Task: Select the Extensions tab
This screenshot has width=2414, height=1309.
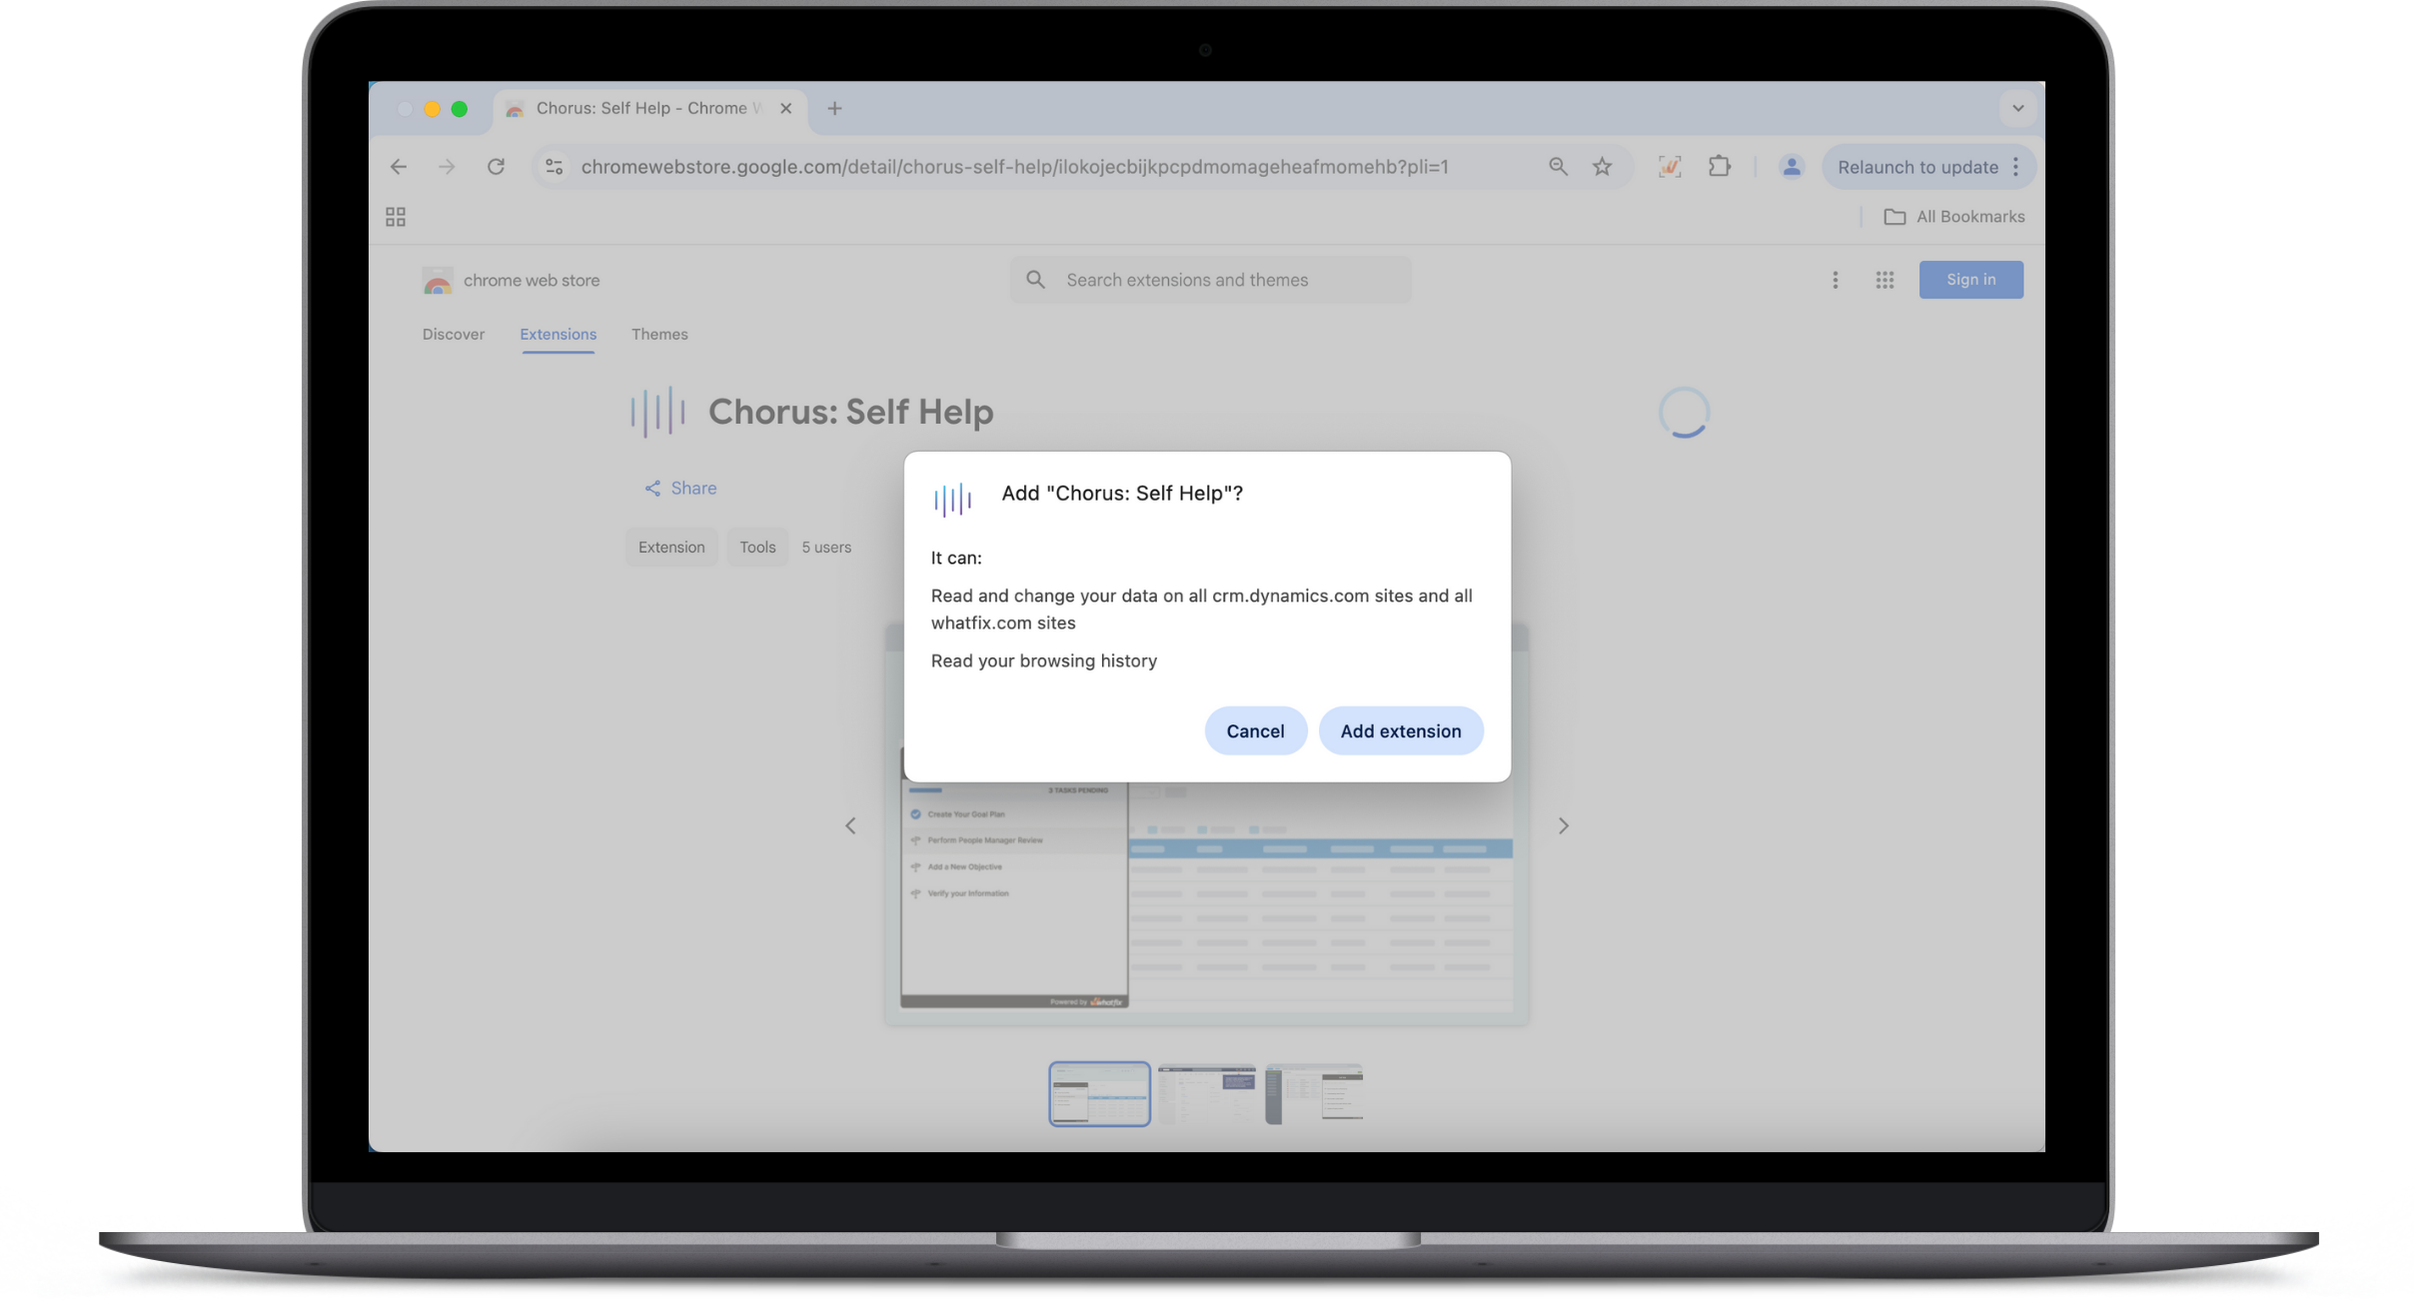Action: click(558, 334)
